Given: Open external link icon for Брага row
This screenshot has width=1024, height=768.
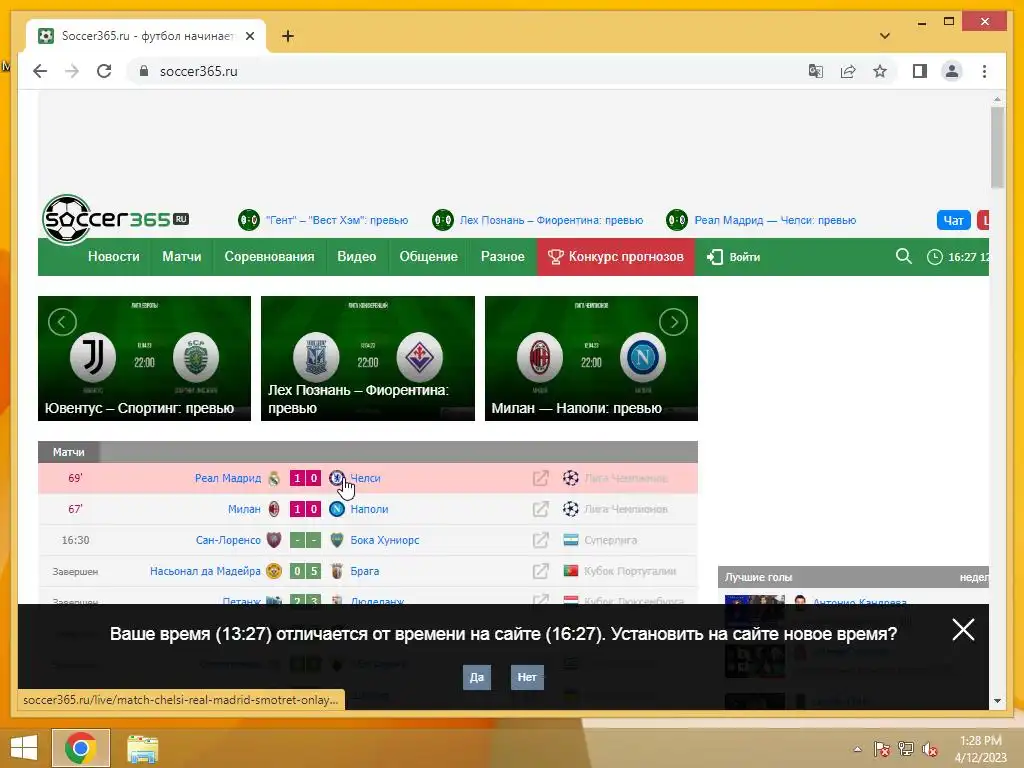Looking at the screenshot, I should [x=540, y=571].
